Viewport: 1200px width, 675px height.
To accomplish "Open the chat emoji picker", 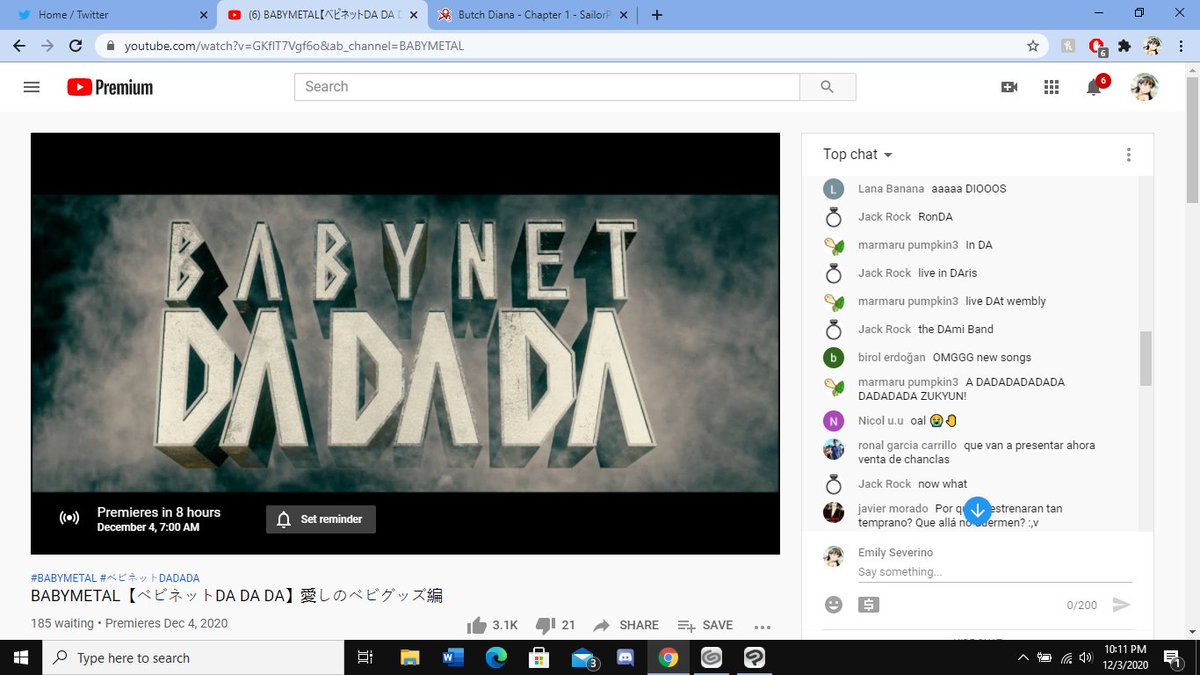I will click(x=833, y=604).
